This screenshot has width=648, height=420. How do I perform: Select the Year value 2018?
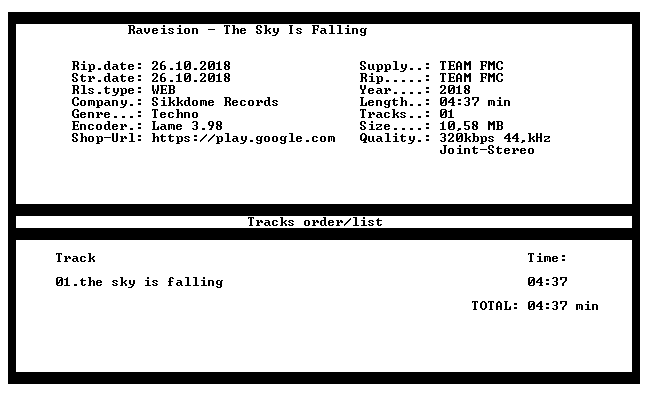455,90
